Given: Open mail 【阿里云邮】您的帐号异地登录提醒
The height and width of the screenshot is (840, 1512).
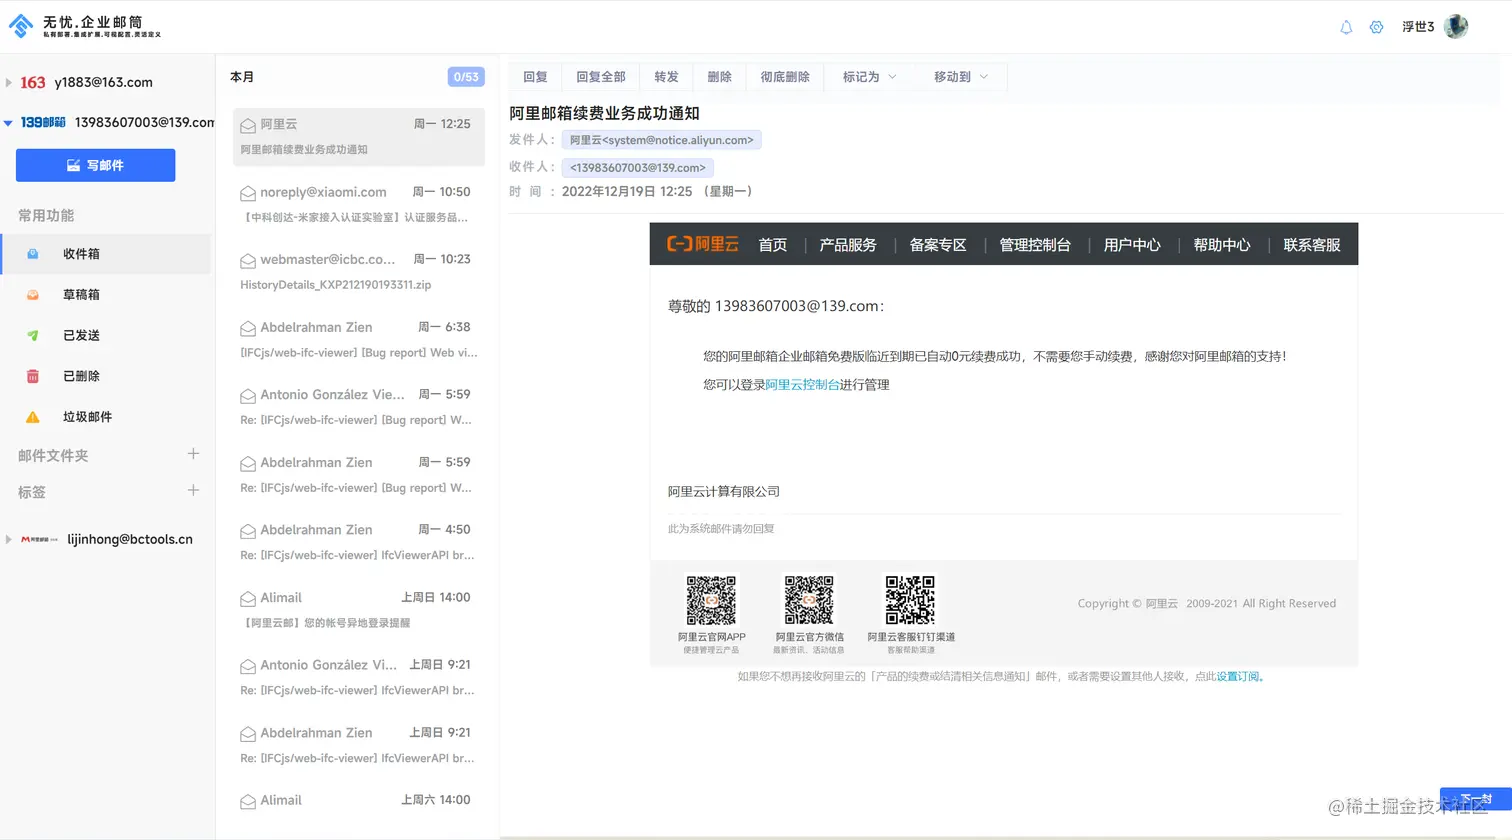Looking at the screenshot, I should coord(359,610).
